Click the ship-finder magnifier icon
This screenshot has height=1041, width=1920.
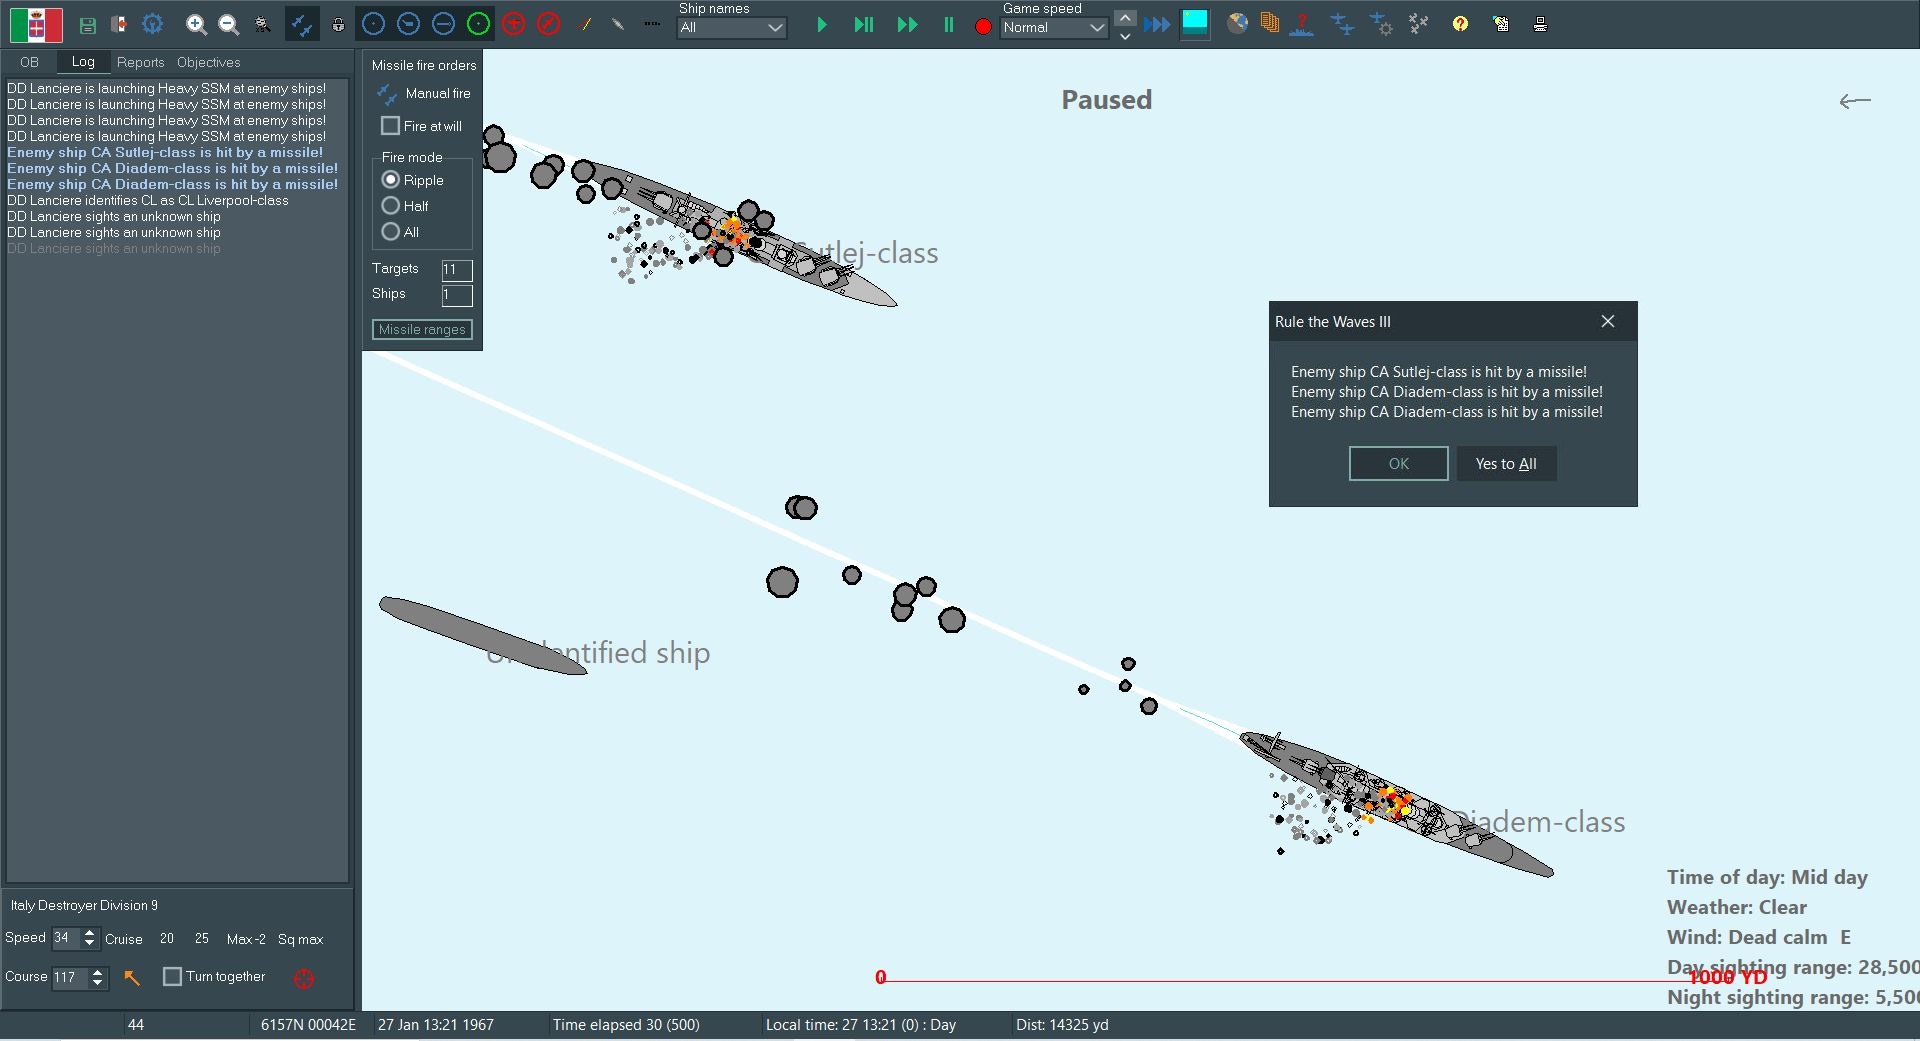coord(263,25)
